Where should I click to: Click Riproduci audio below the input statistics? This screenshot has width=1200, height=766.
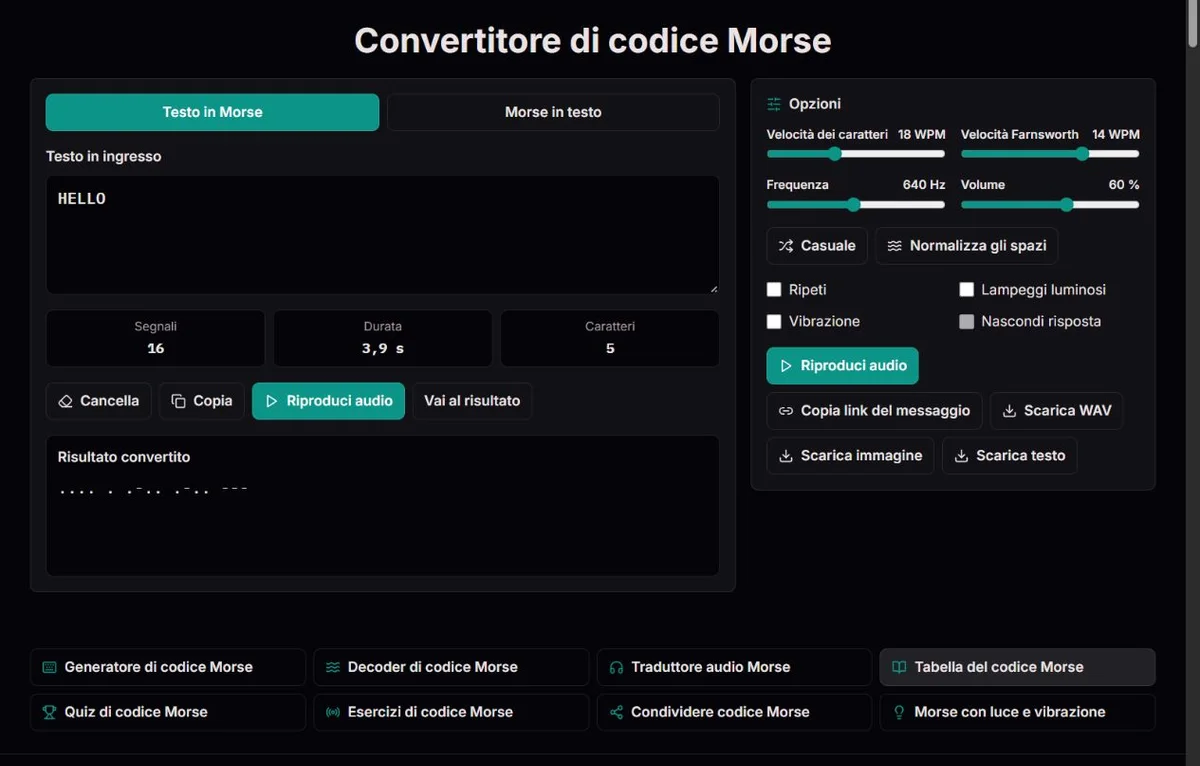328,401
